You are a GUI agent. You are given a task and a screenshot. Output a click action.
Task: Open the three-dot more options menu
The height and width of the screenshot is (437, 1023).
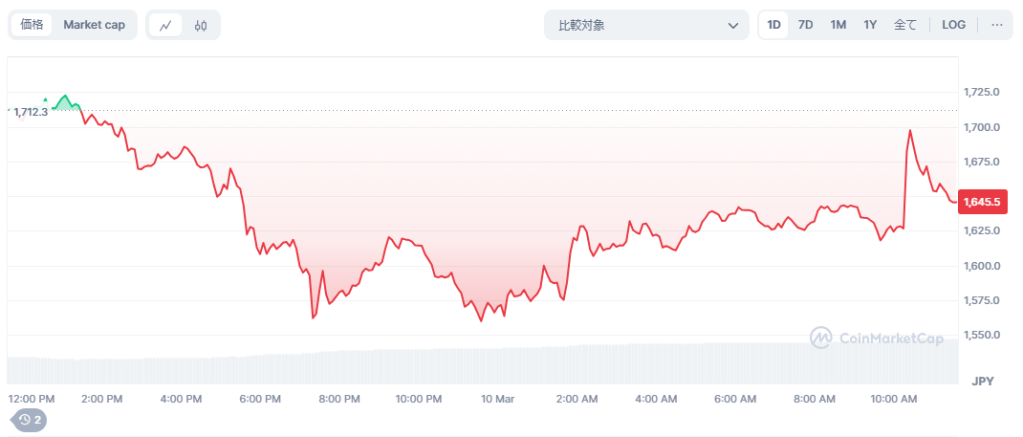996,25
